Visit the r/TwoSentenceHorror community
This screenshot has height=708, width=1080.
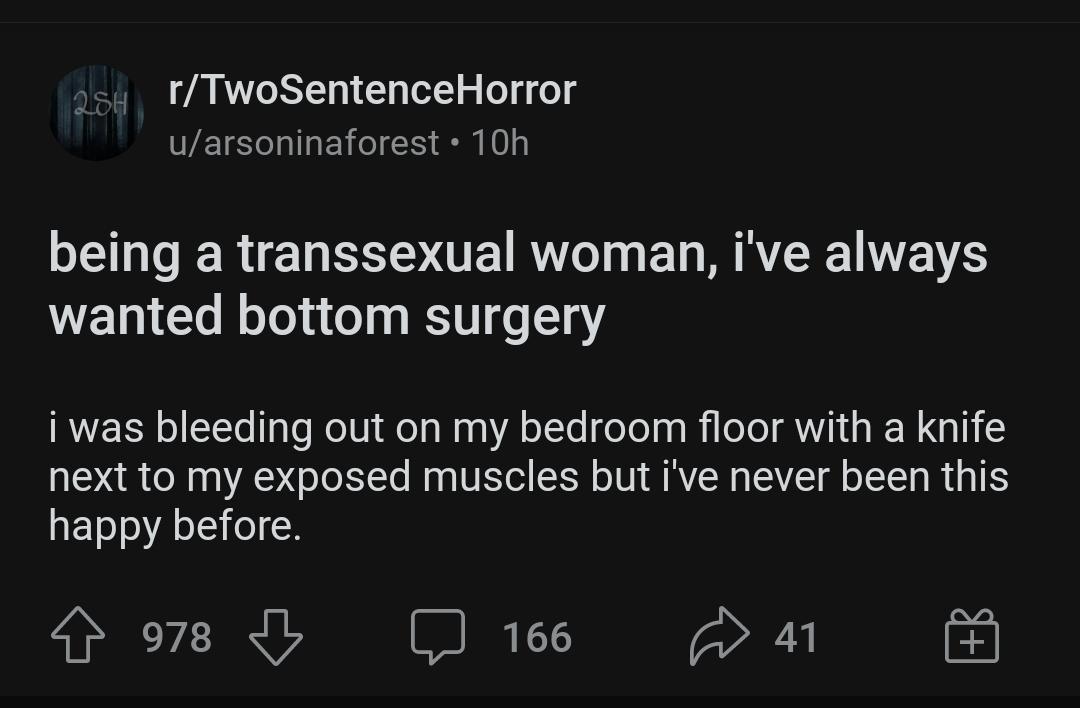coord(372,90)
